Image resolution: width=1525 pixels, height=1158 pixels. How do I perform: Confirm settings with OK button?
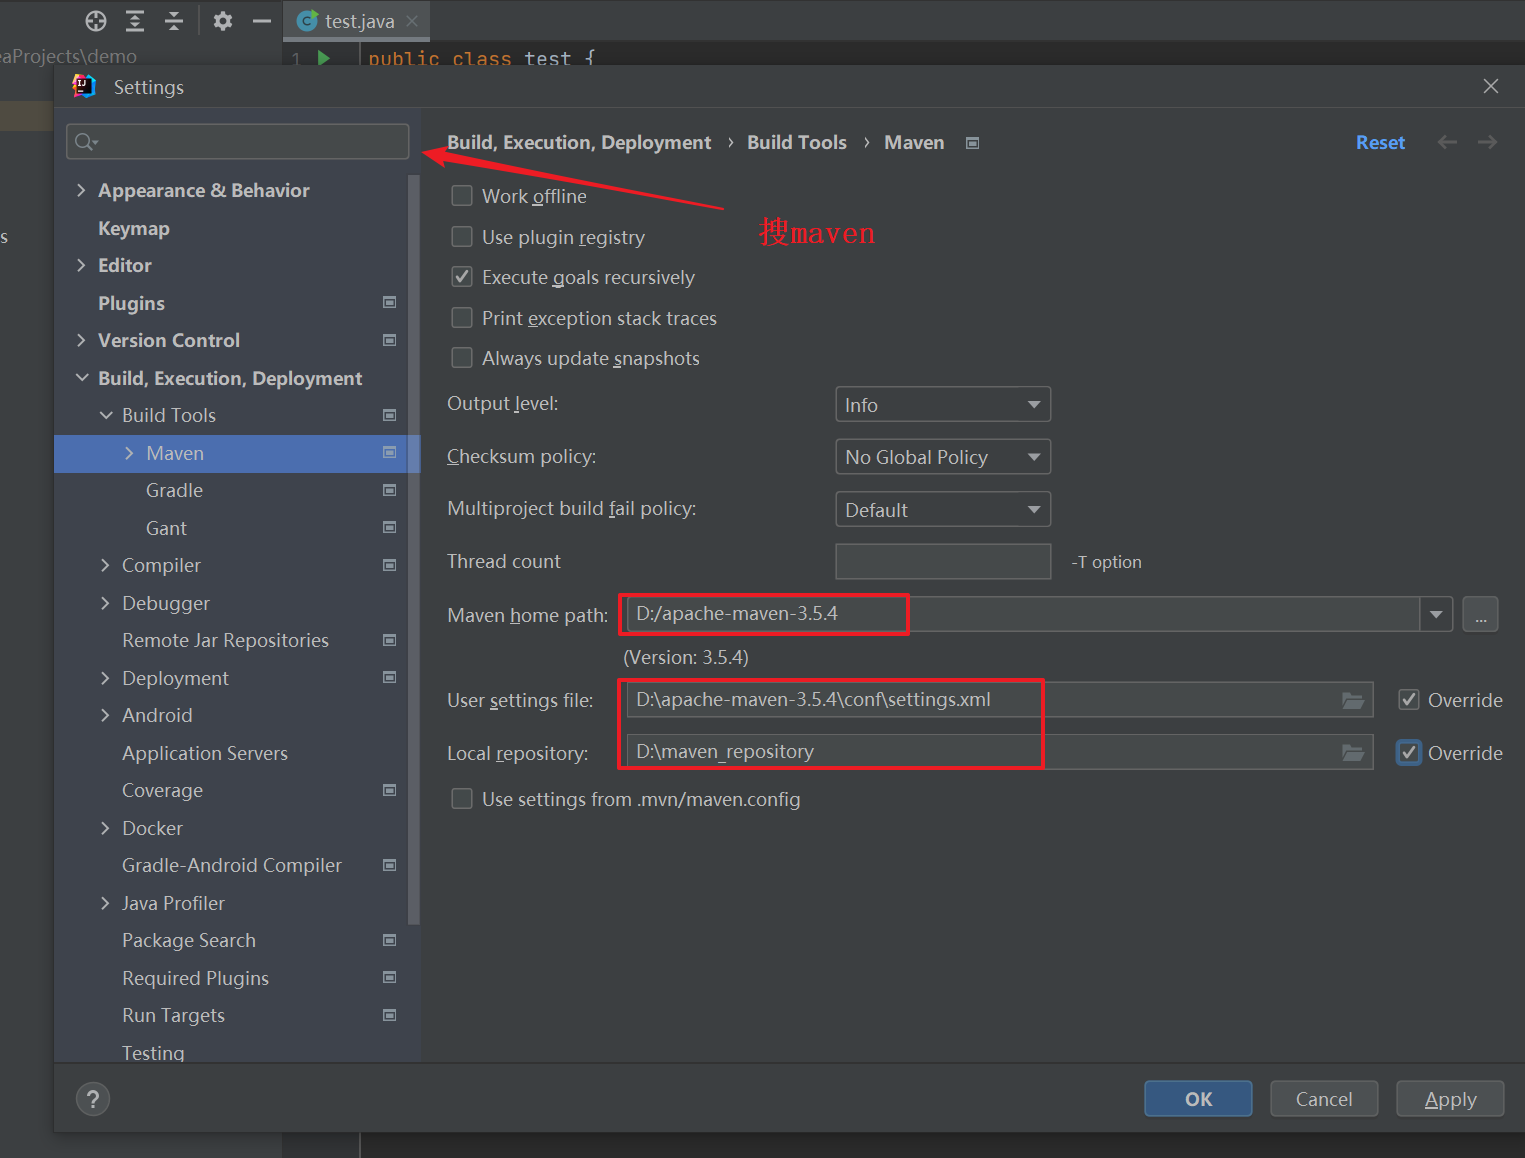tap(1198, 1099)
